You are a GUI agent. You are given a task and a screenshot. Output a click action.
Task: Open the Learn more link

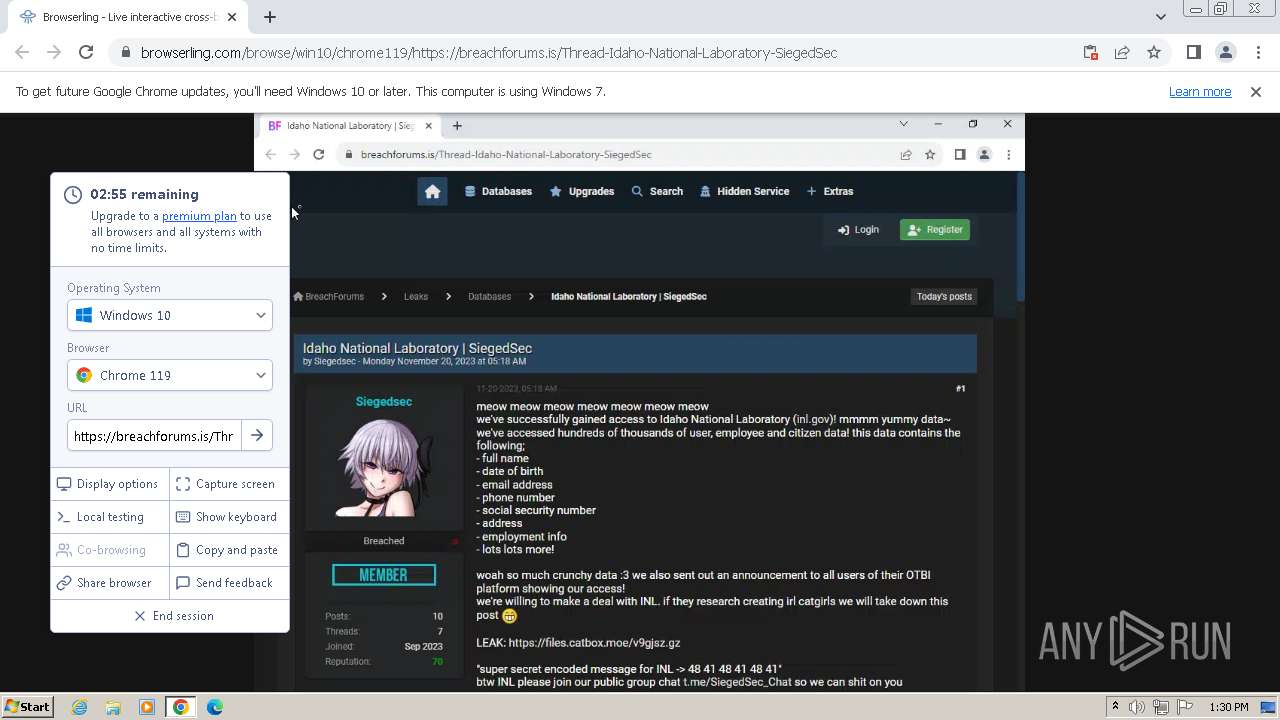pos(1200,92)
